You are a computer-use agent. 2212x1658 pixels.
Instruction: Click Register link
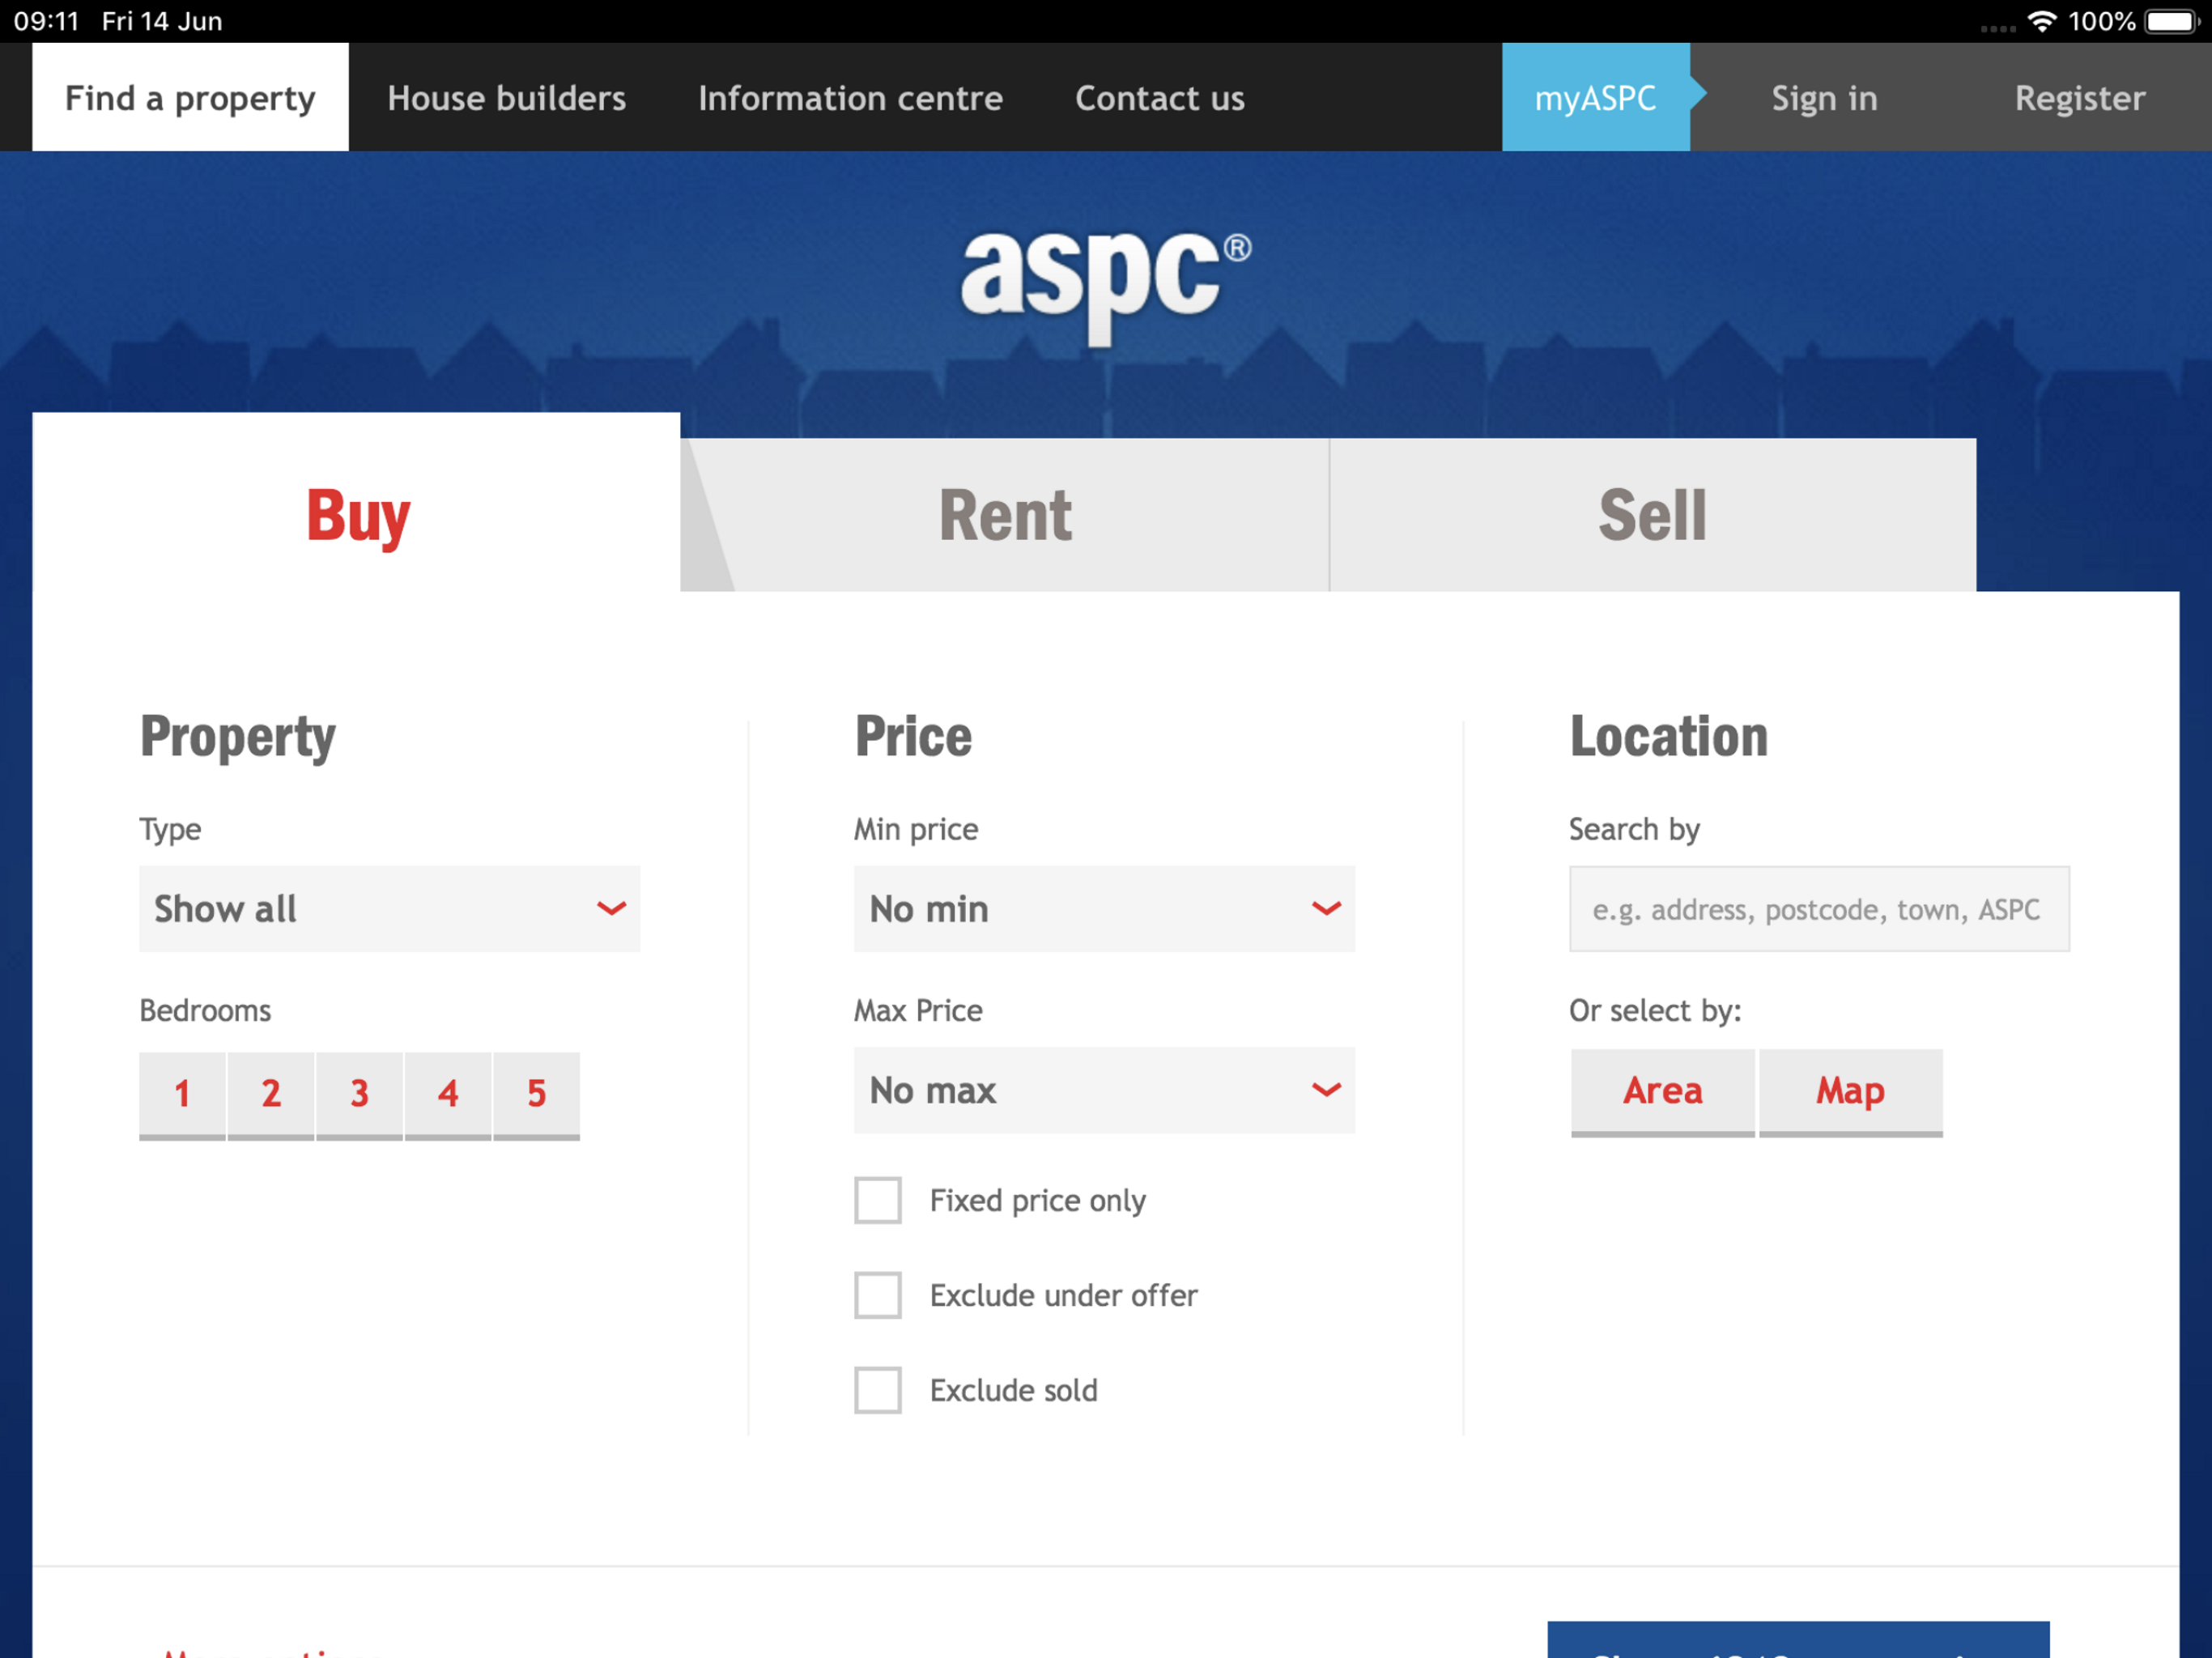point(2080,98)
